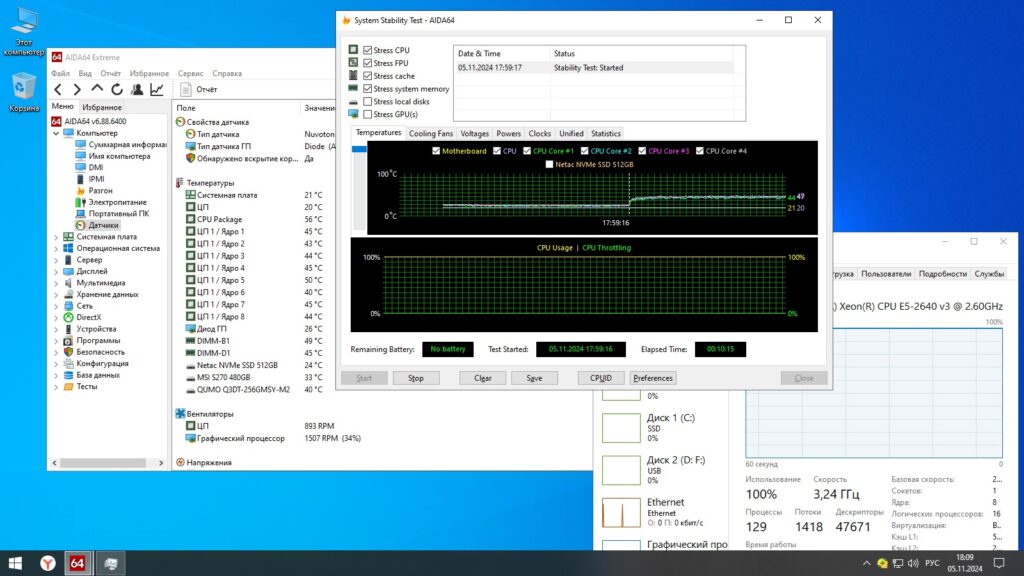This screenshot has height=576, width=1024.
Task: Open the Сервис menu in AIDA64
Action: click(190, 74)
